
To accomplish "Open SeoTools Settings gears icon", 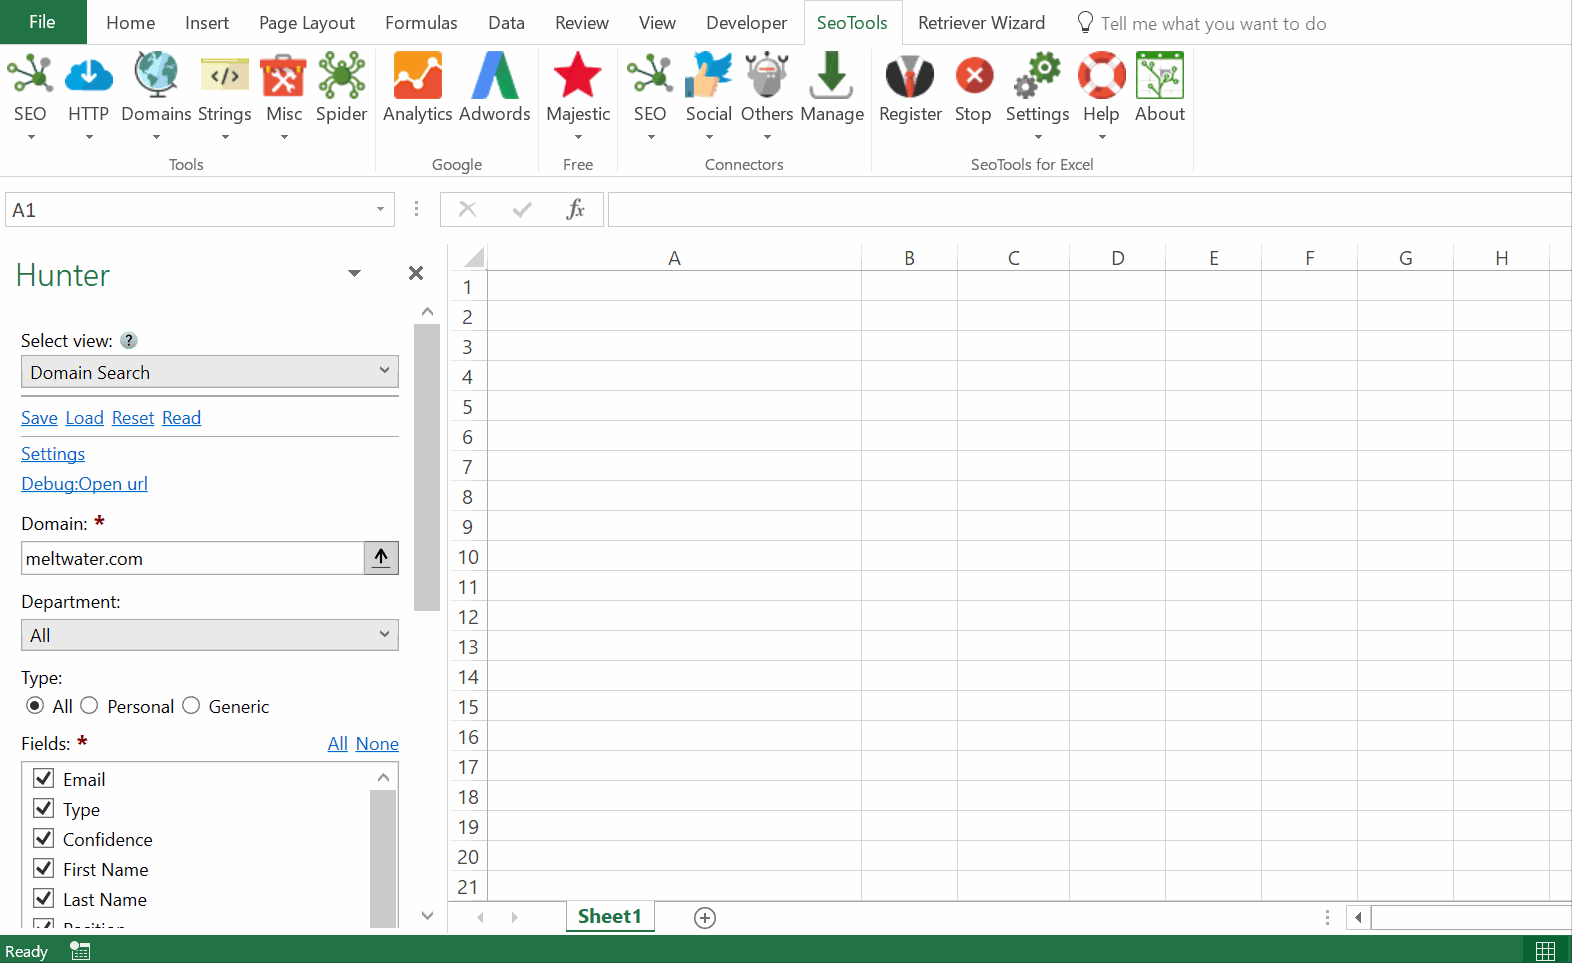I will (x=1038, y=76).
